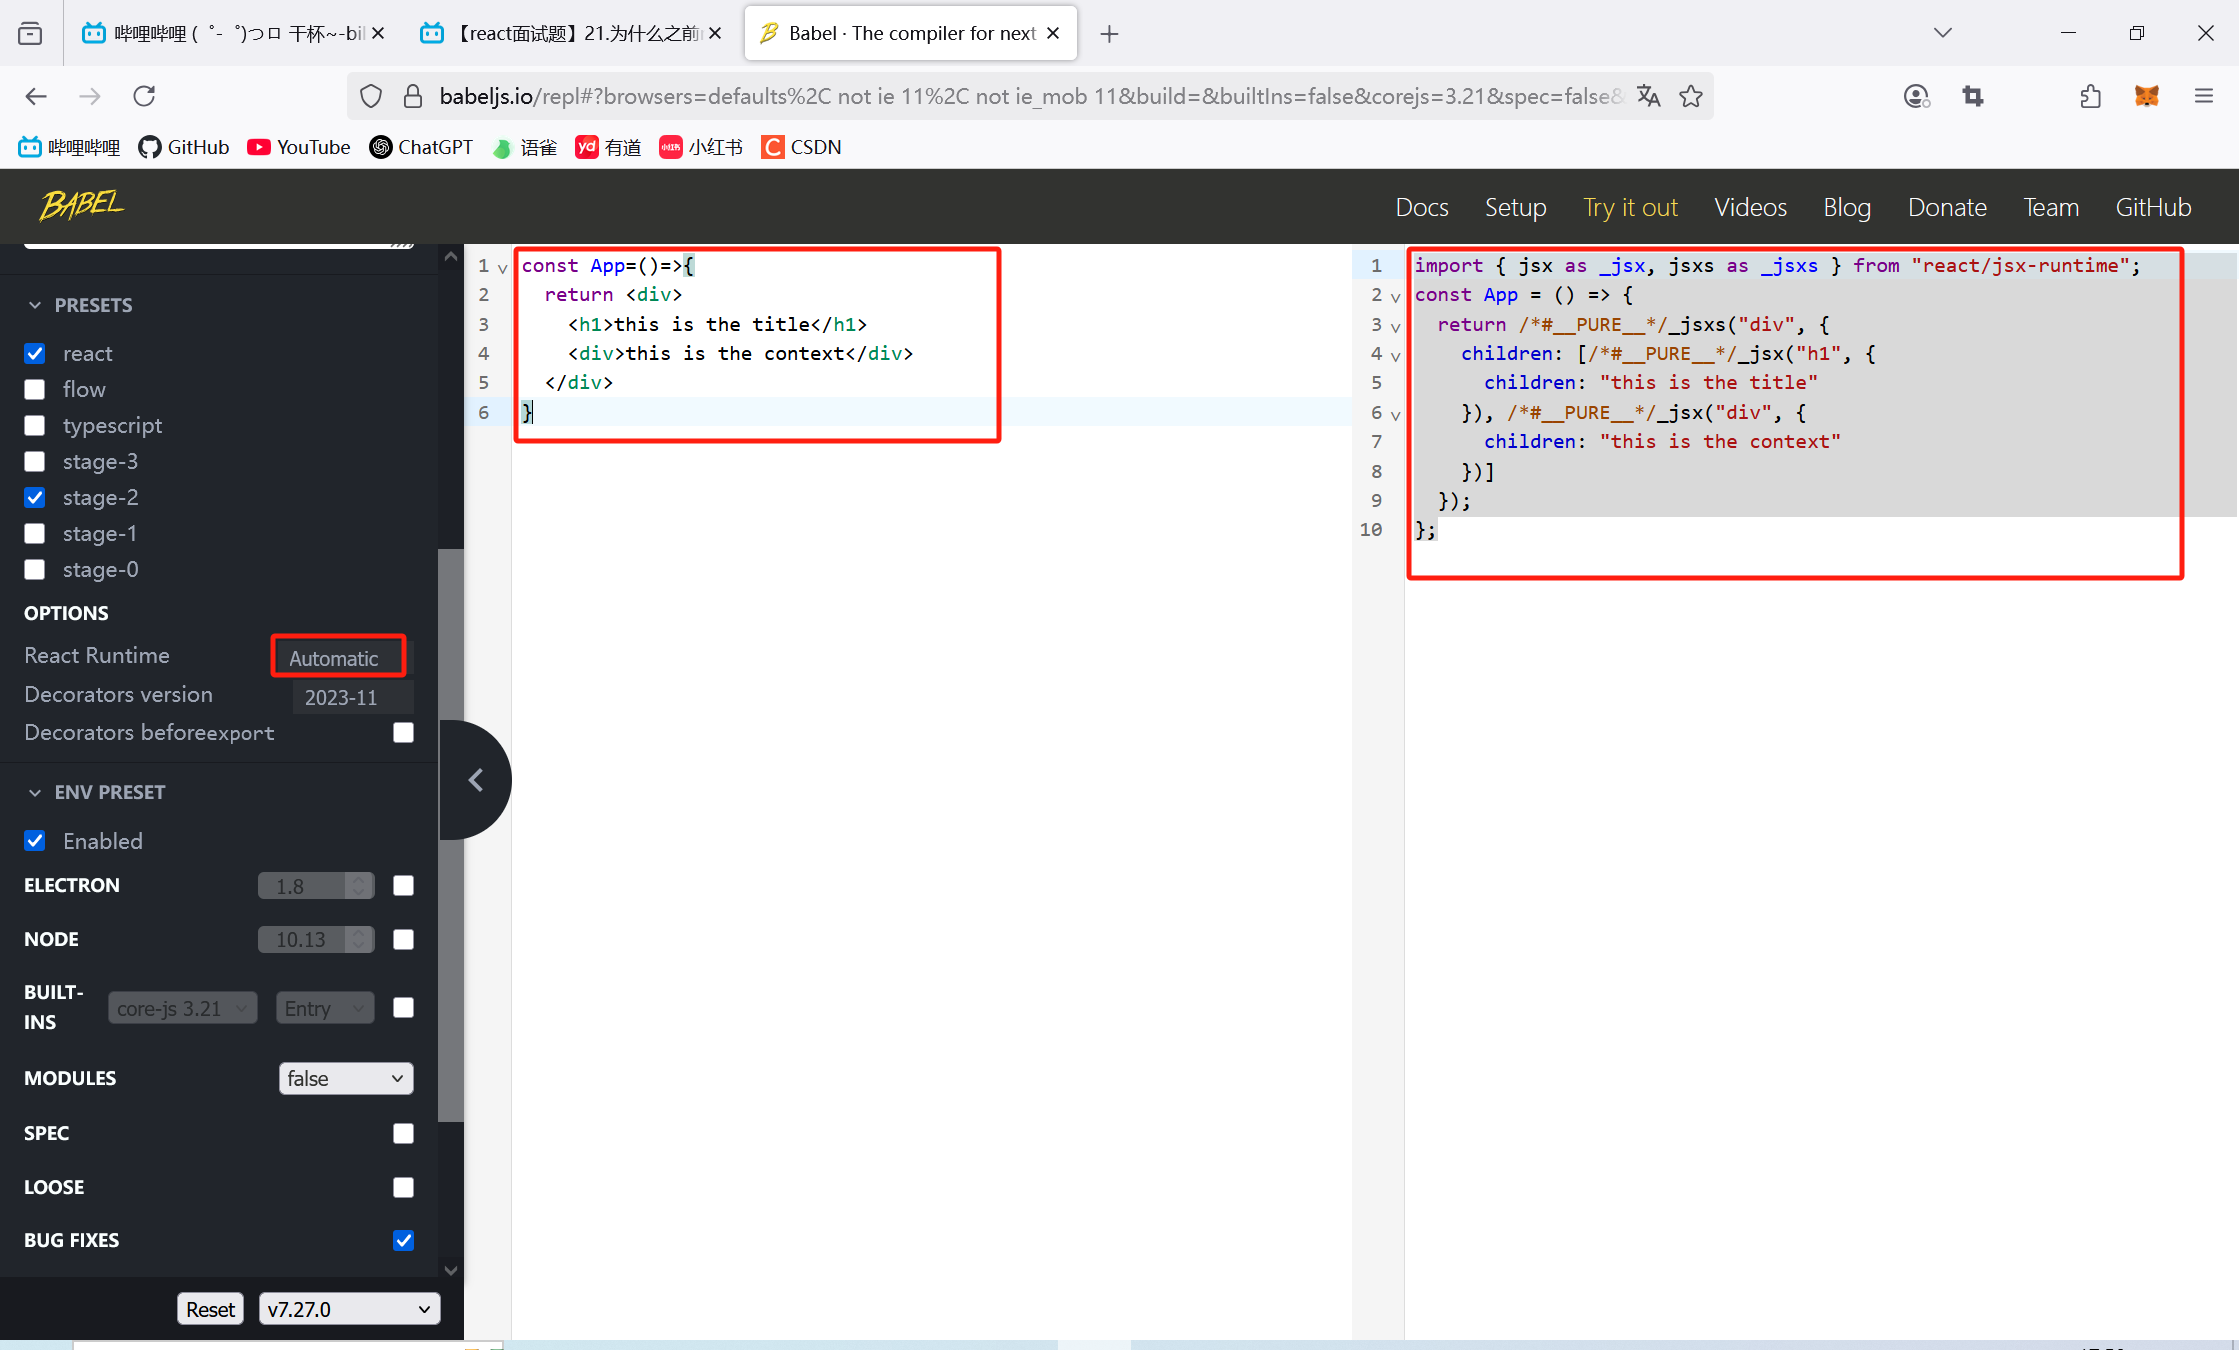Bookmark page with star icon

(1691, 96)
